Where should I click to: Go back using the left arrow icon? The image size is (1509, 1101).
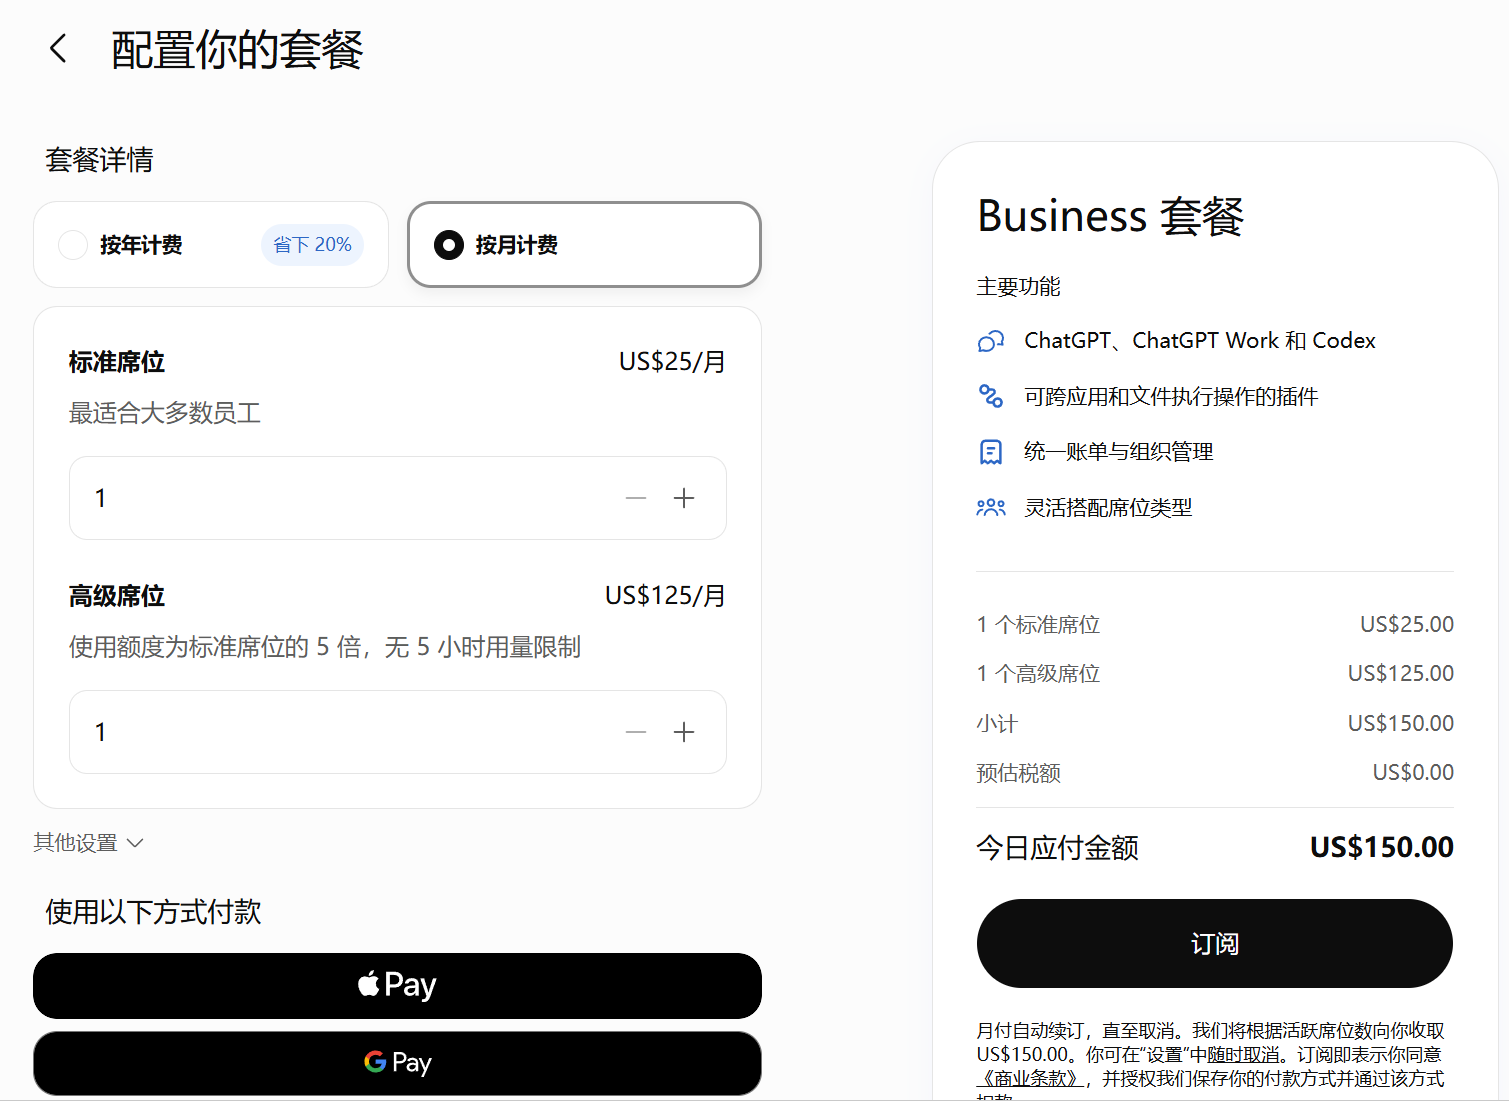pyautogui.click(x=58, y=48)
